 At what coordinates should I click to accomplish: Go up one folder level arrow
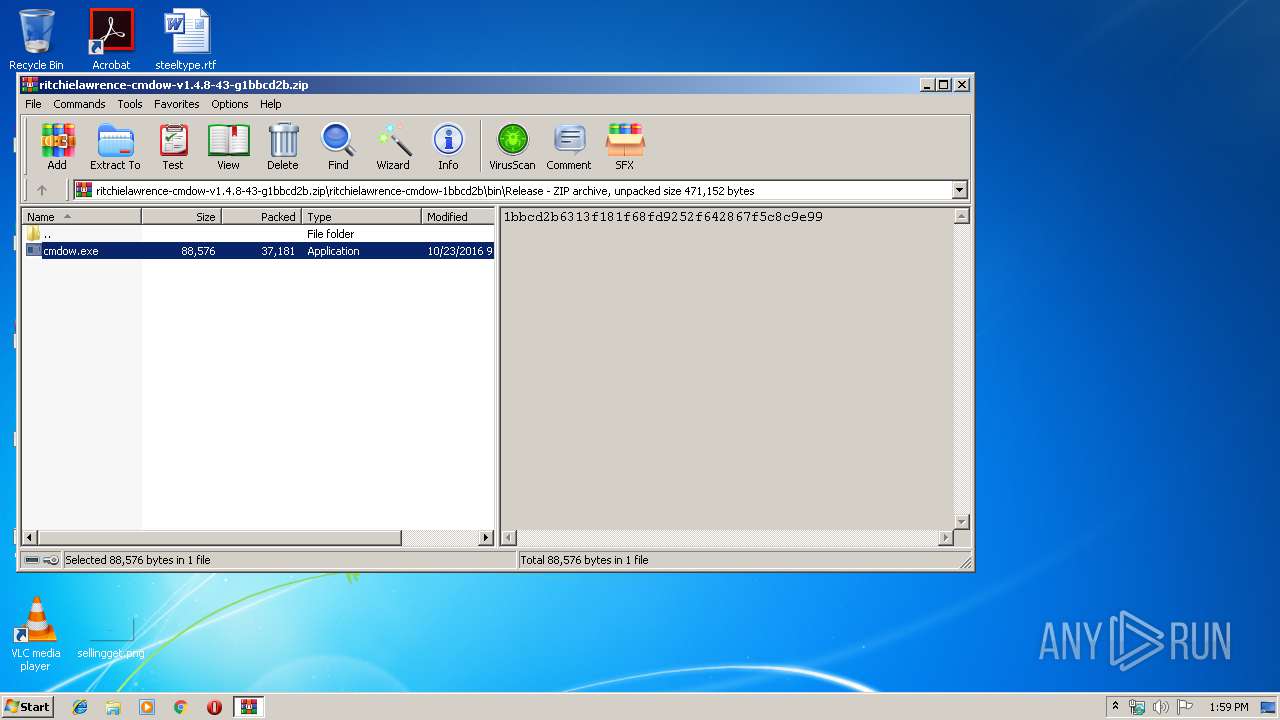point(42,190)
